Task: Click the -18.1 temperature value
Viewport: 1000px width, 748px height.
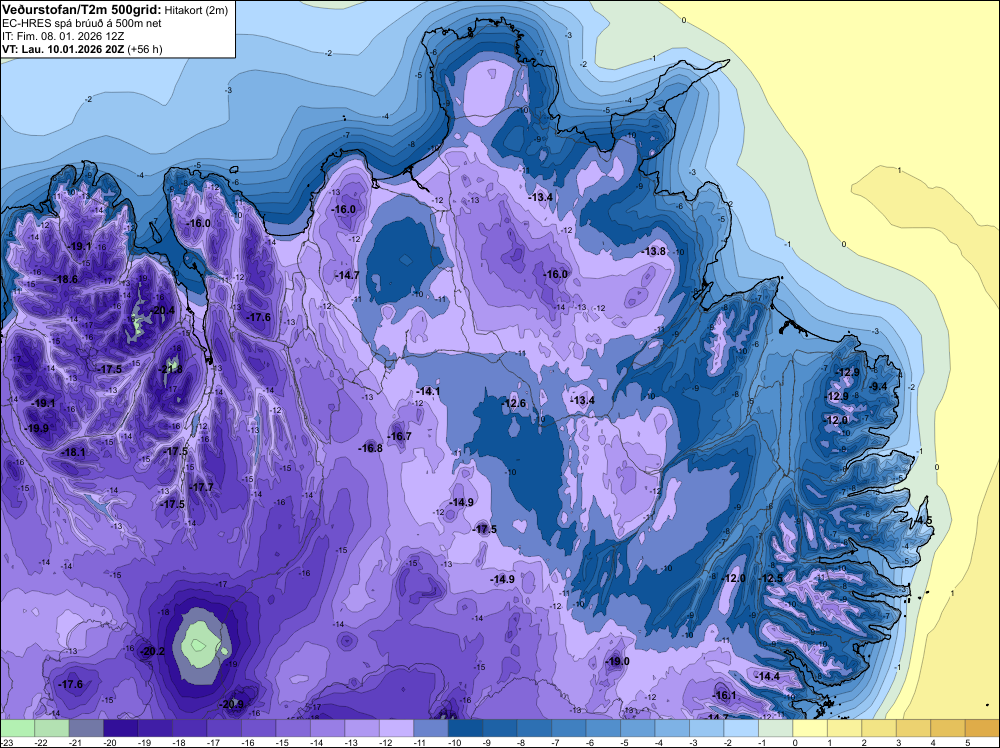Action: [x=73, y=452]
